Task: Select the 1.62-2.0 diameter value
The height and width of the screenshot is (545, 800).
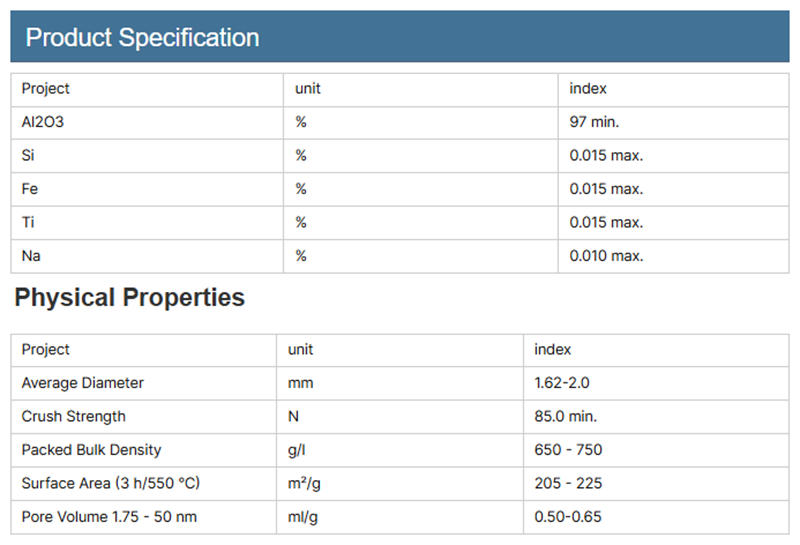Action: point(563,383)
